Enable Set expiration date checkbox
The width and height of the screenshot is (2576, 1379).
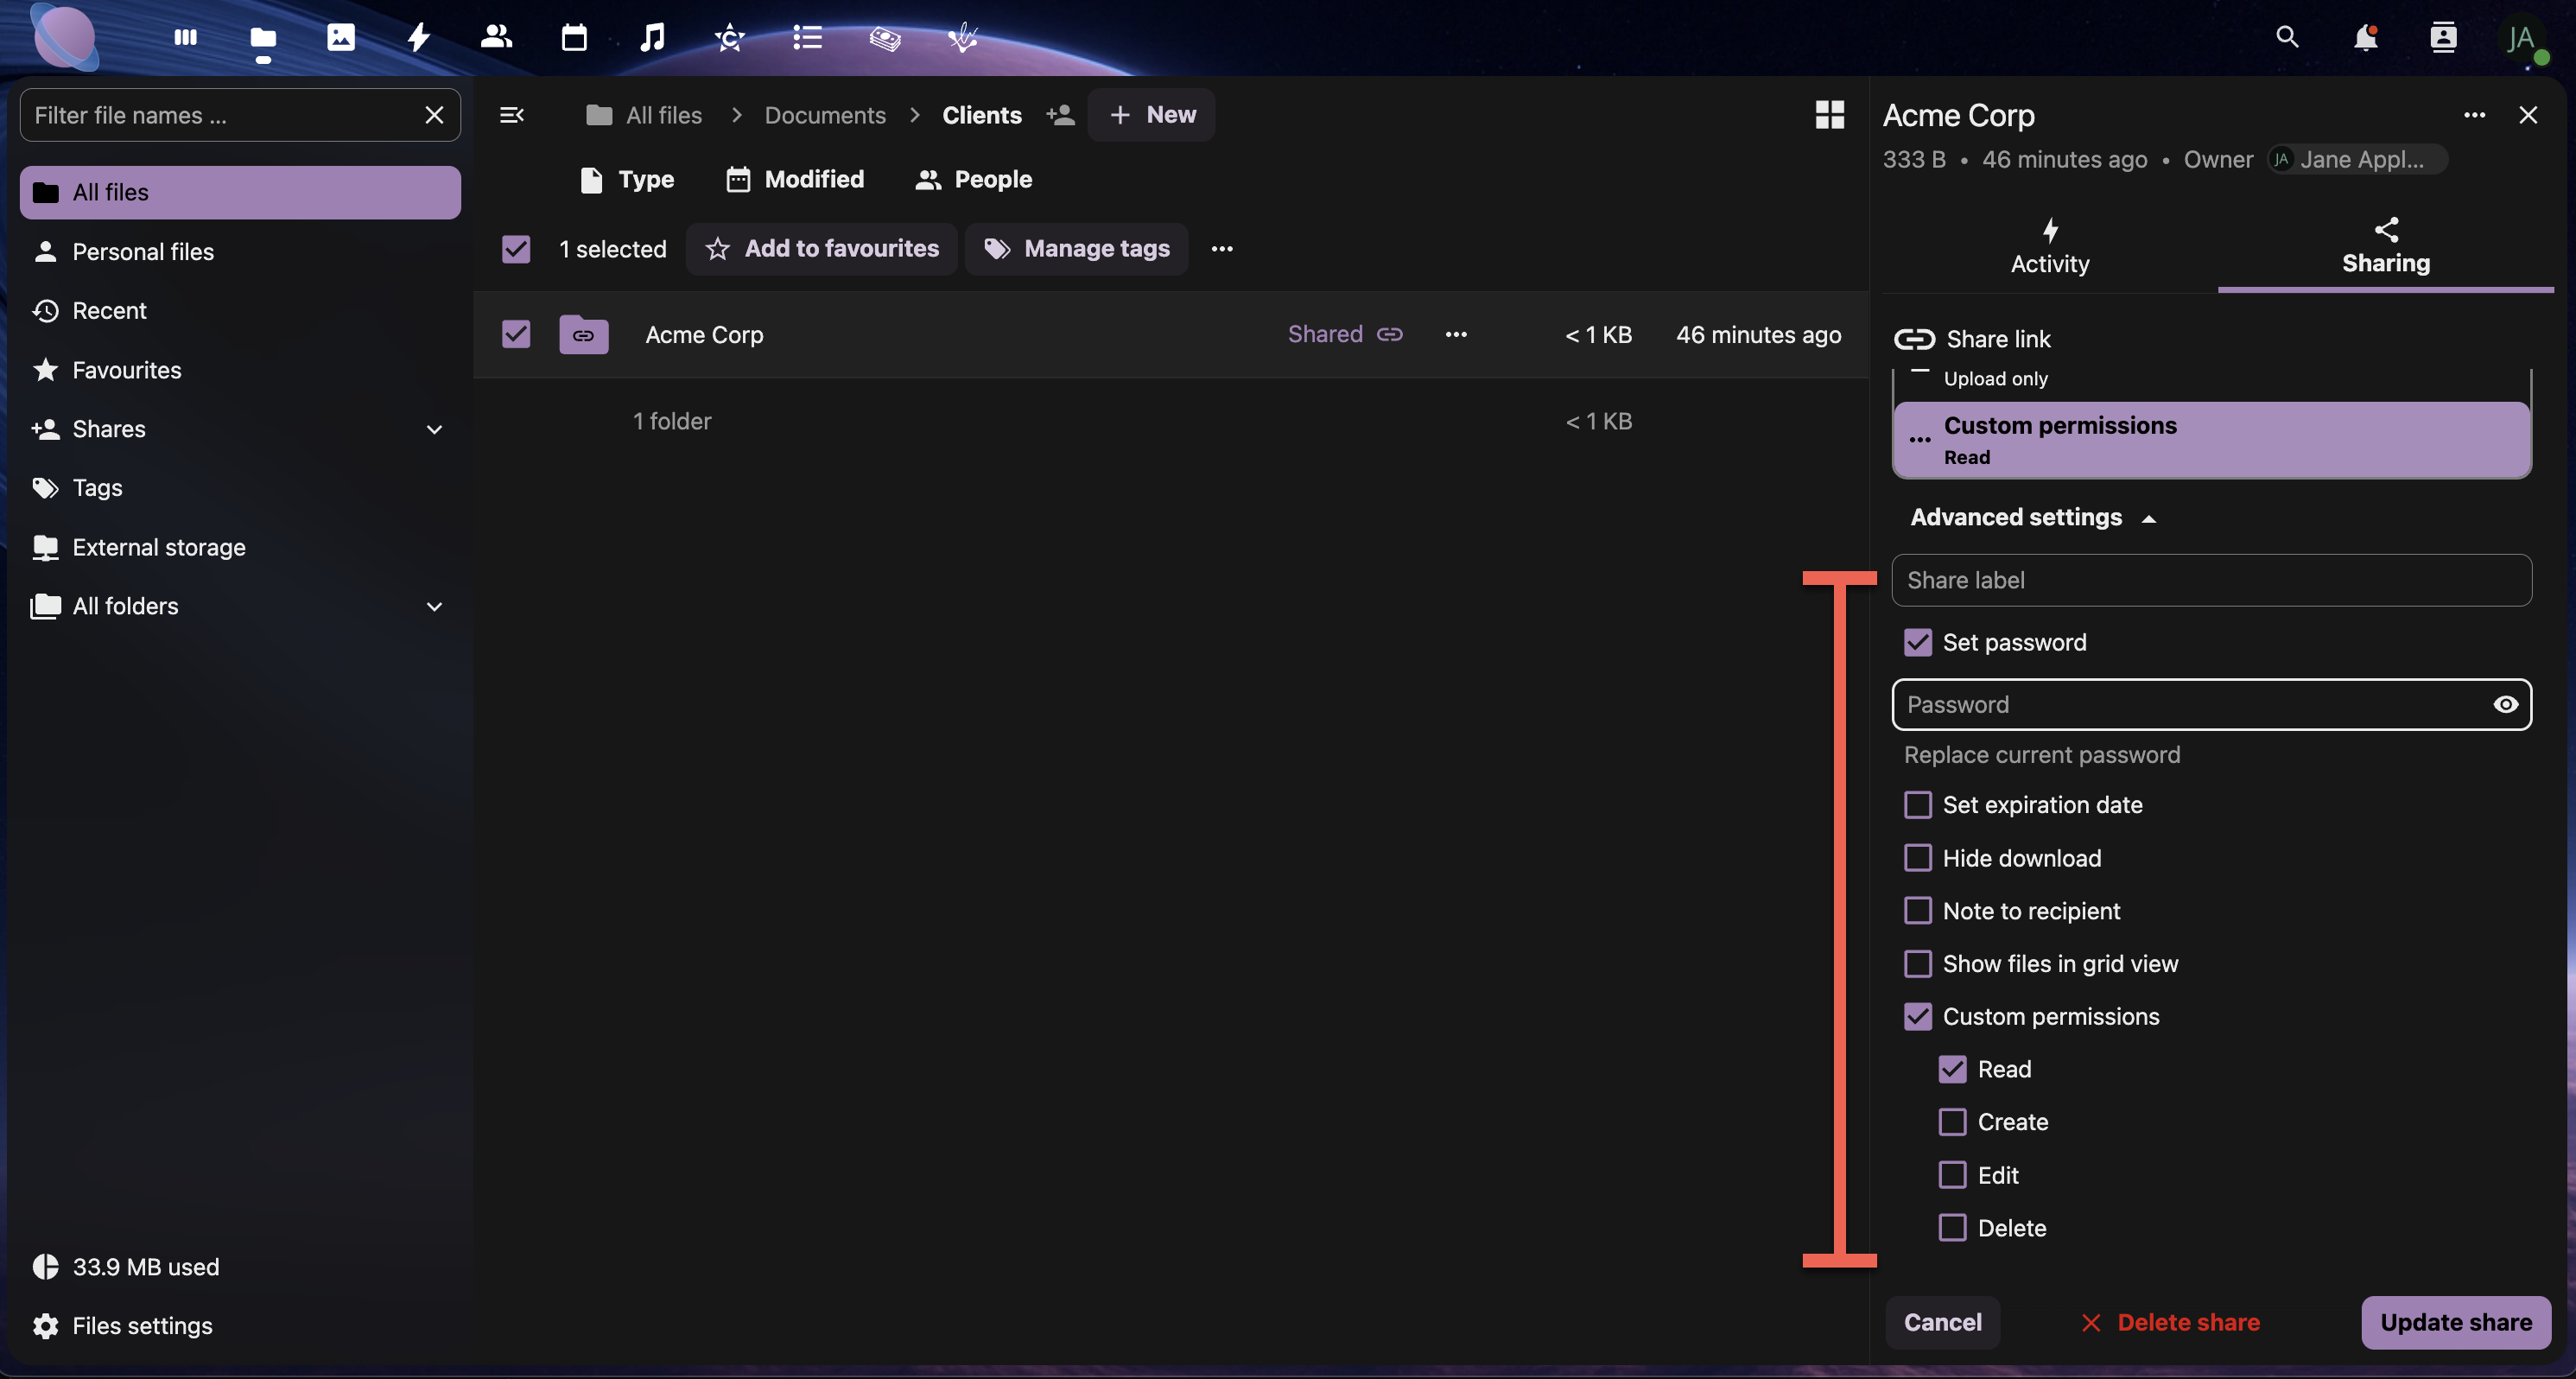(1918, 805)
